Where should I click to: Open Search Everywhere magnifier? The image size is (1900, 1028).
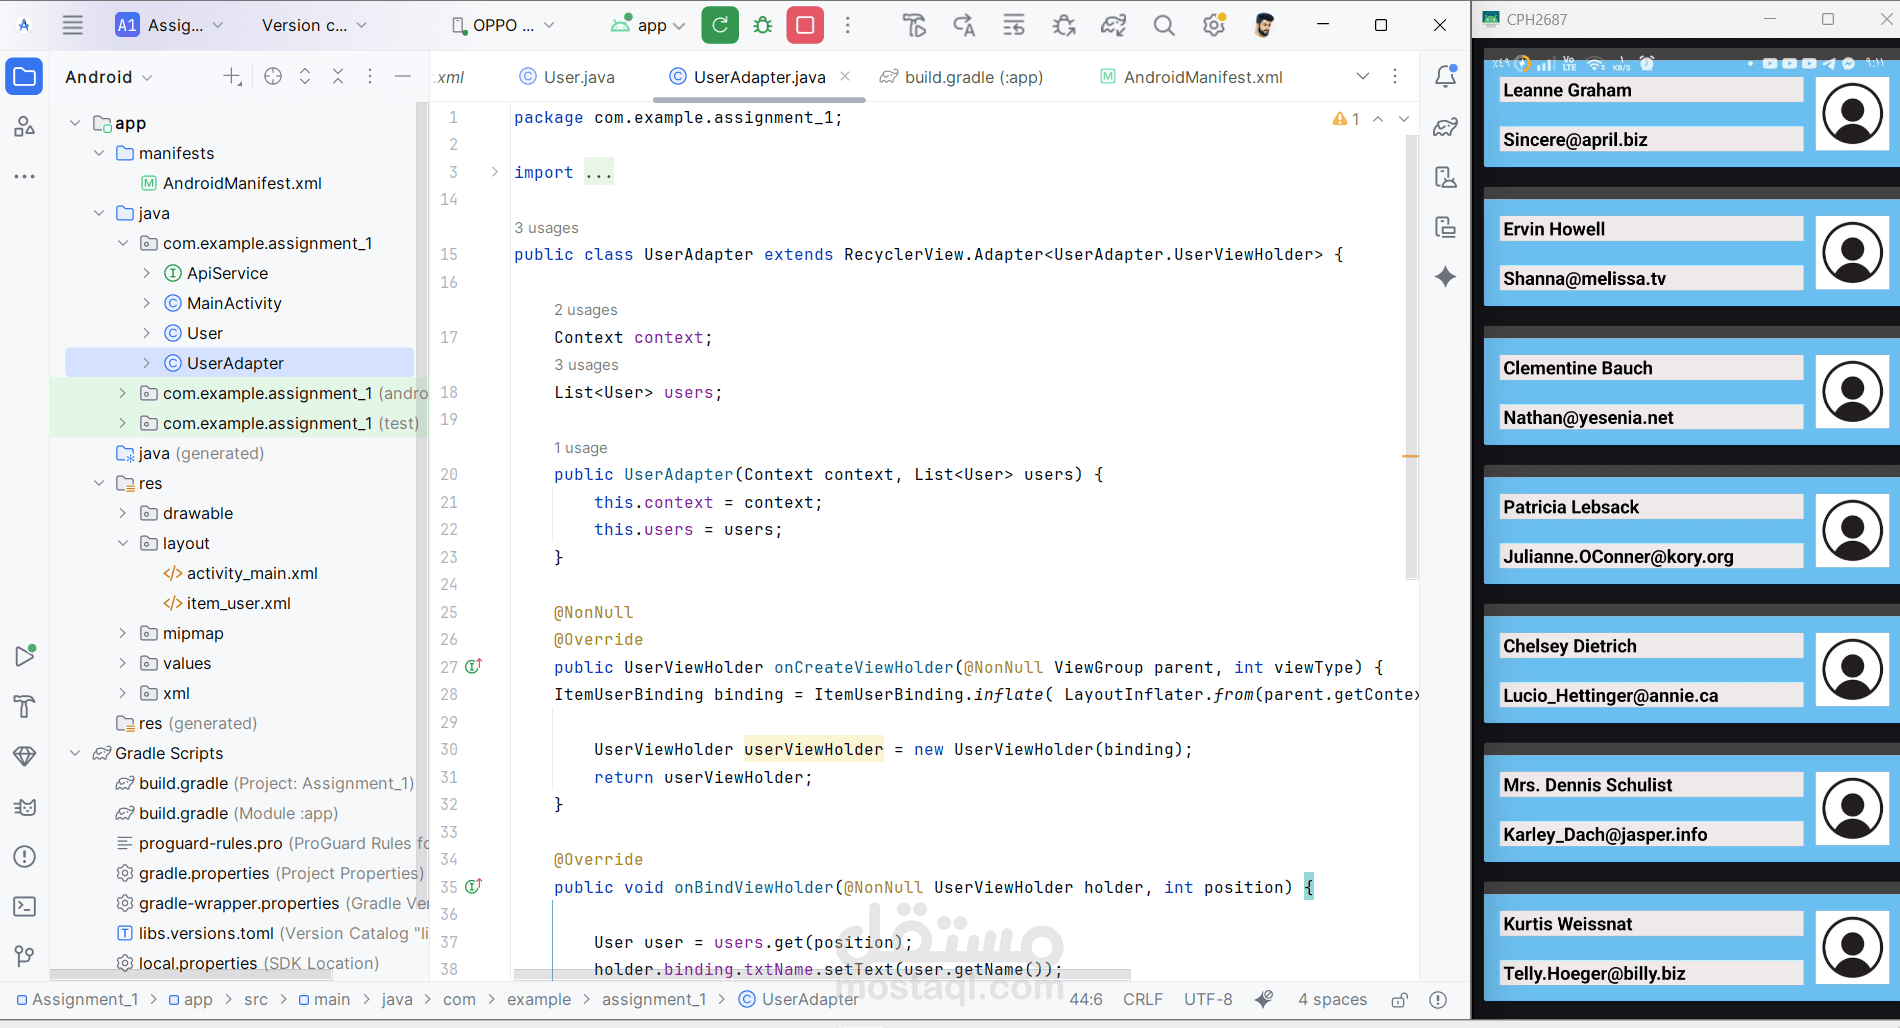(1164, 25)
